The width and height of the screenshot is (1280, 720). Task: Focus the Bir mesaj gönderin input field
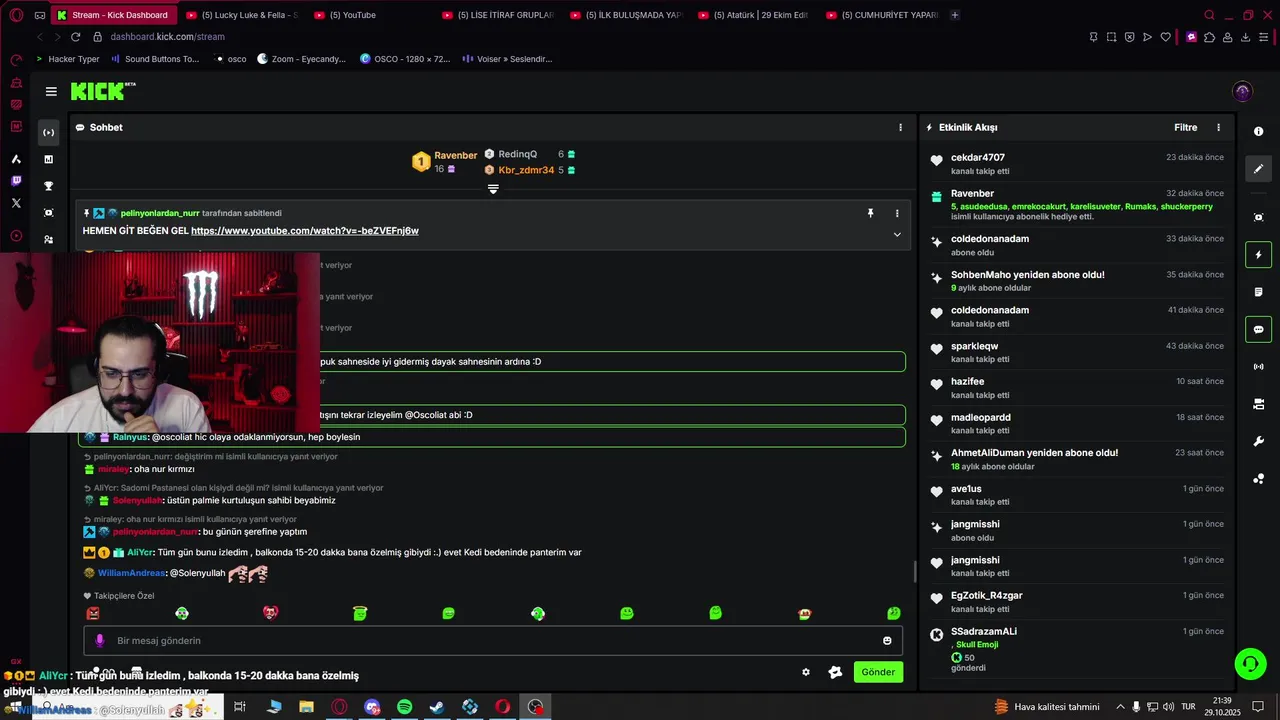(492, 641)
